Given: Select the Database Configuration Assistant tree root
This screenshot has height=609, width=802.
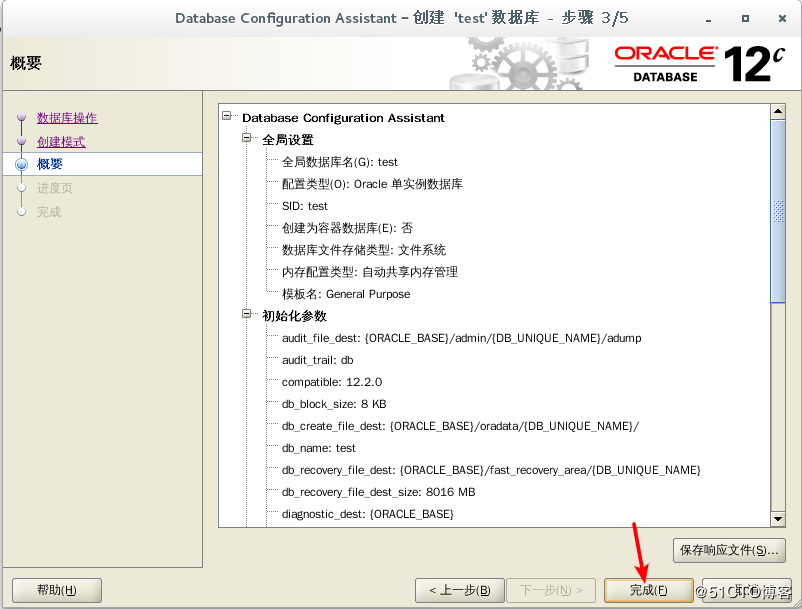Looking at the screenshot, I should pos(343,118).
